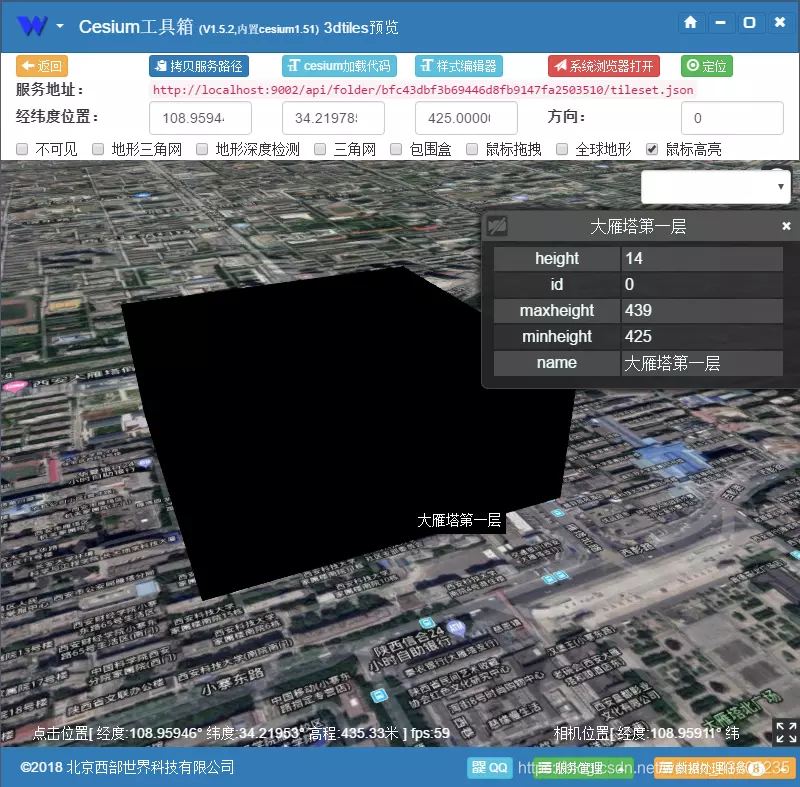Click the 小寨东路 road label on the map
Screen dimensions: 800x787
(233, 682)
